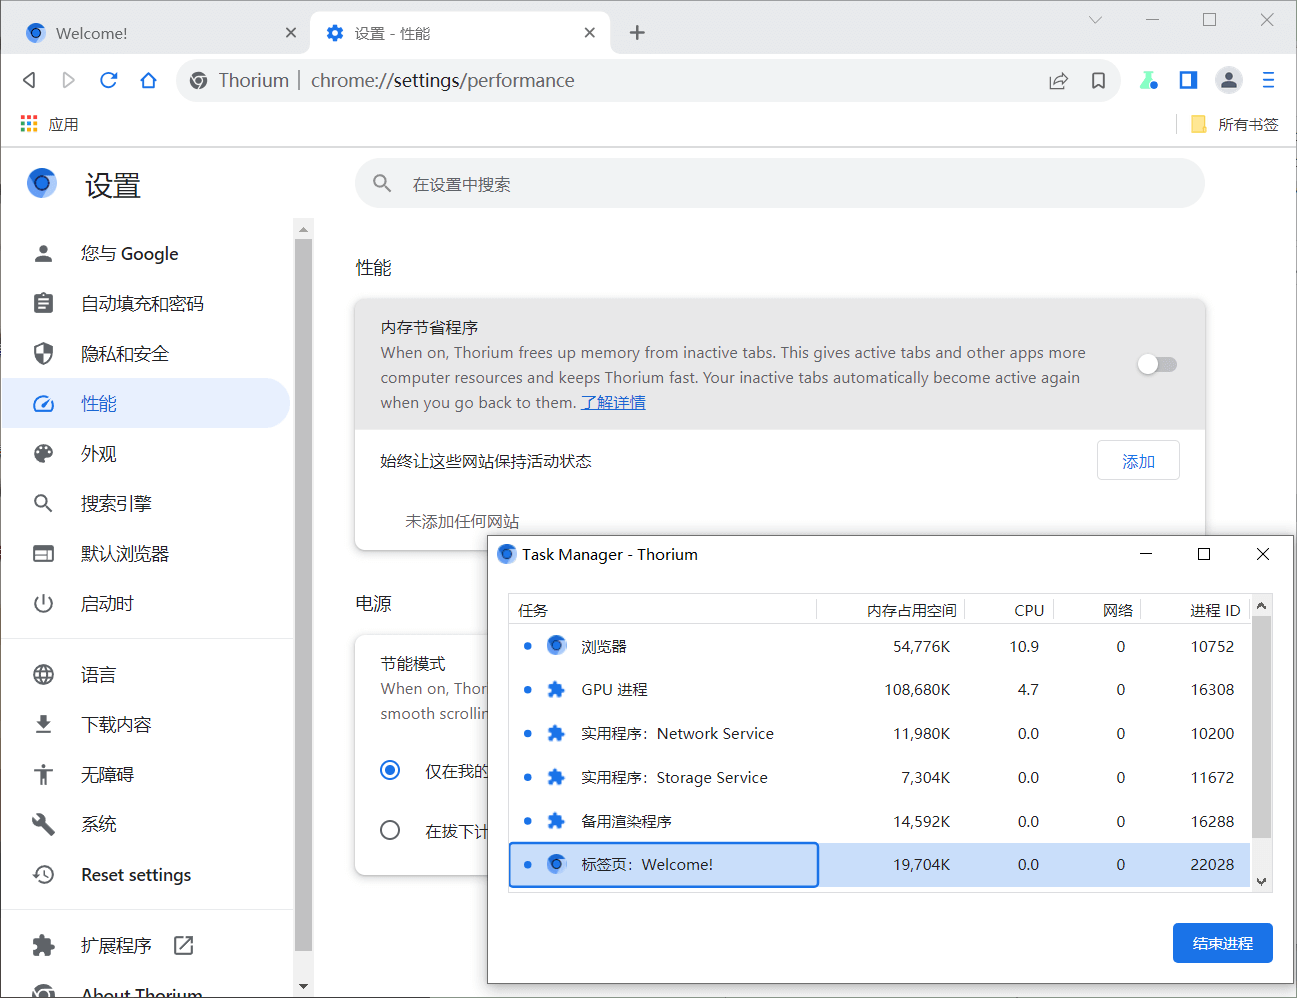The height and width of the screenshot is (998, 1297).
Task: Open the 性能 settings section
Action: click(145, 403)
